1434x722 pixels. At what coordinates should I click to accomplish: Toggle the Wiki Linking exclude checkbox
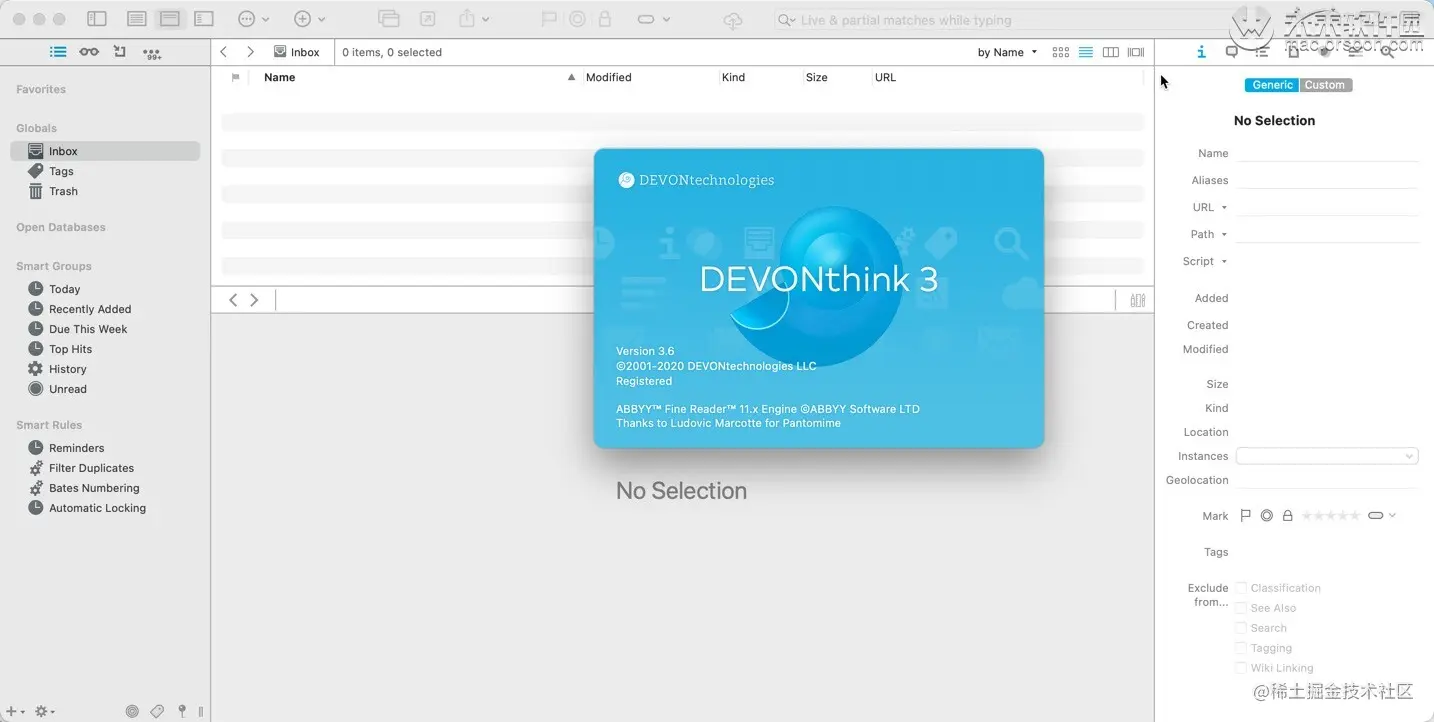(1241, 668)
